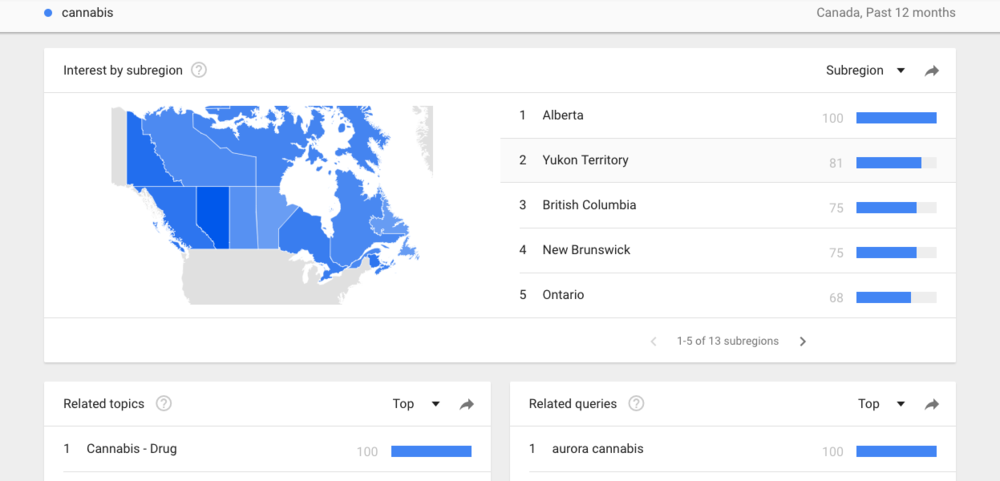
Task: Select Alberta in subregion list
Action: coord(563,116)
